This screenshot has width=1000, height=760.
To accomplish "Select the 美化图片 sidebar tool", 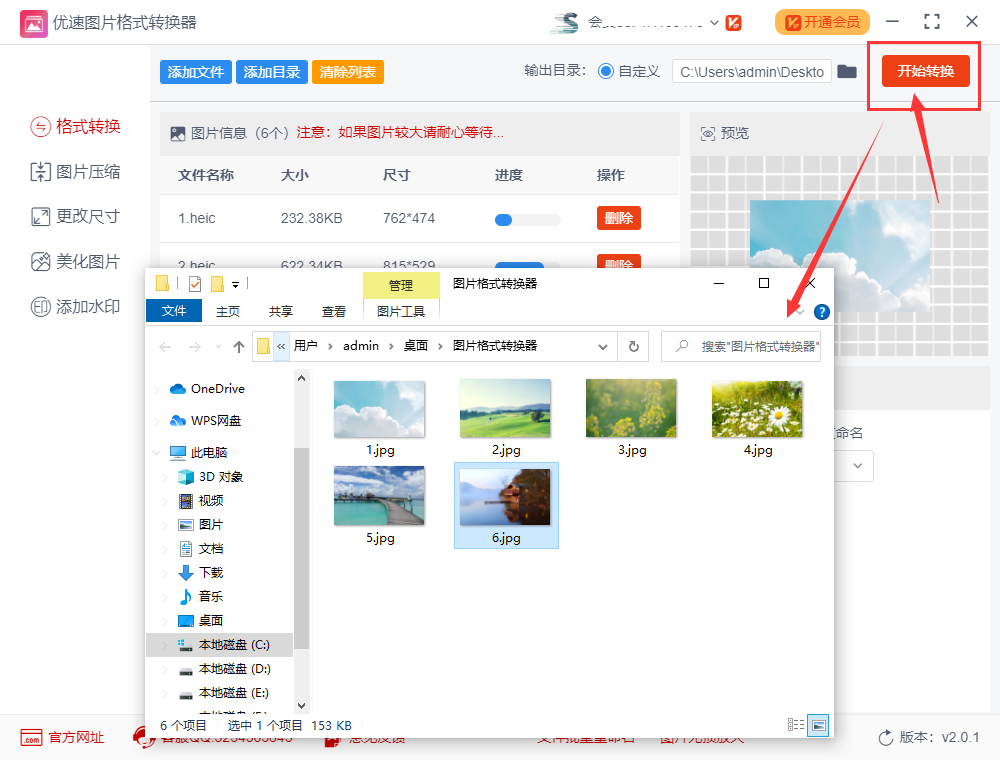I will pos(75,262).
